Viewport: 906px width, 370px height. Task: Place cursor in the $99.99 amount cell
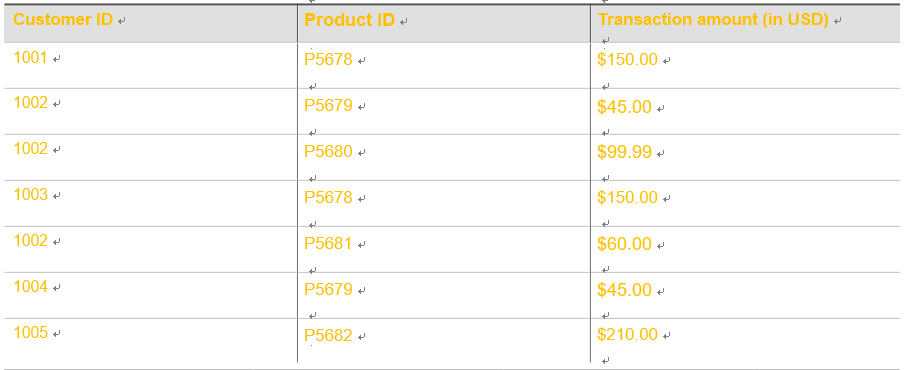745,157
